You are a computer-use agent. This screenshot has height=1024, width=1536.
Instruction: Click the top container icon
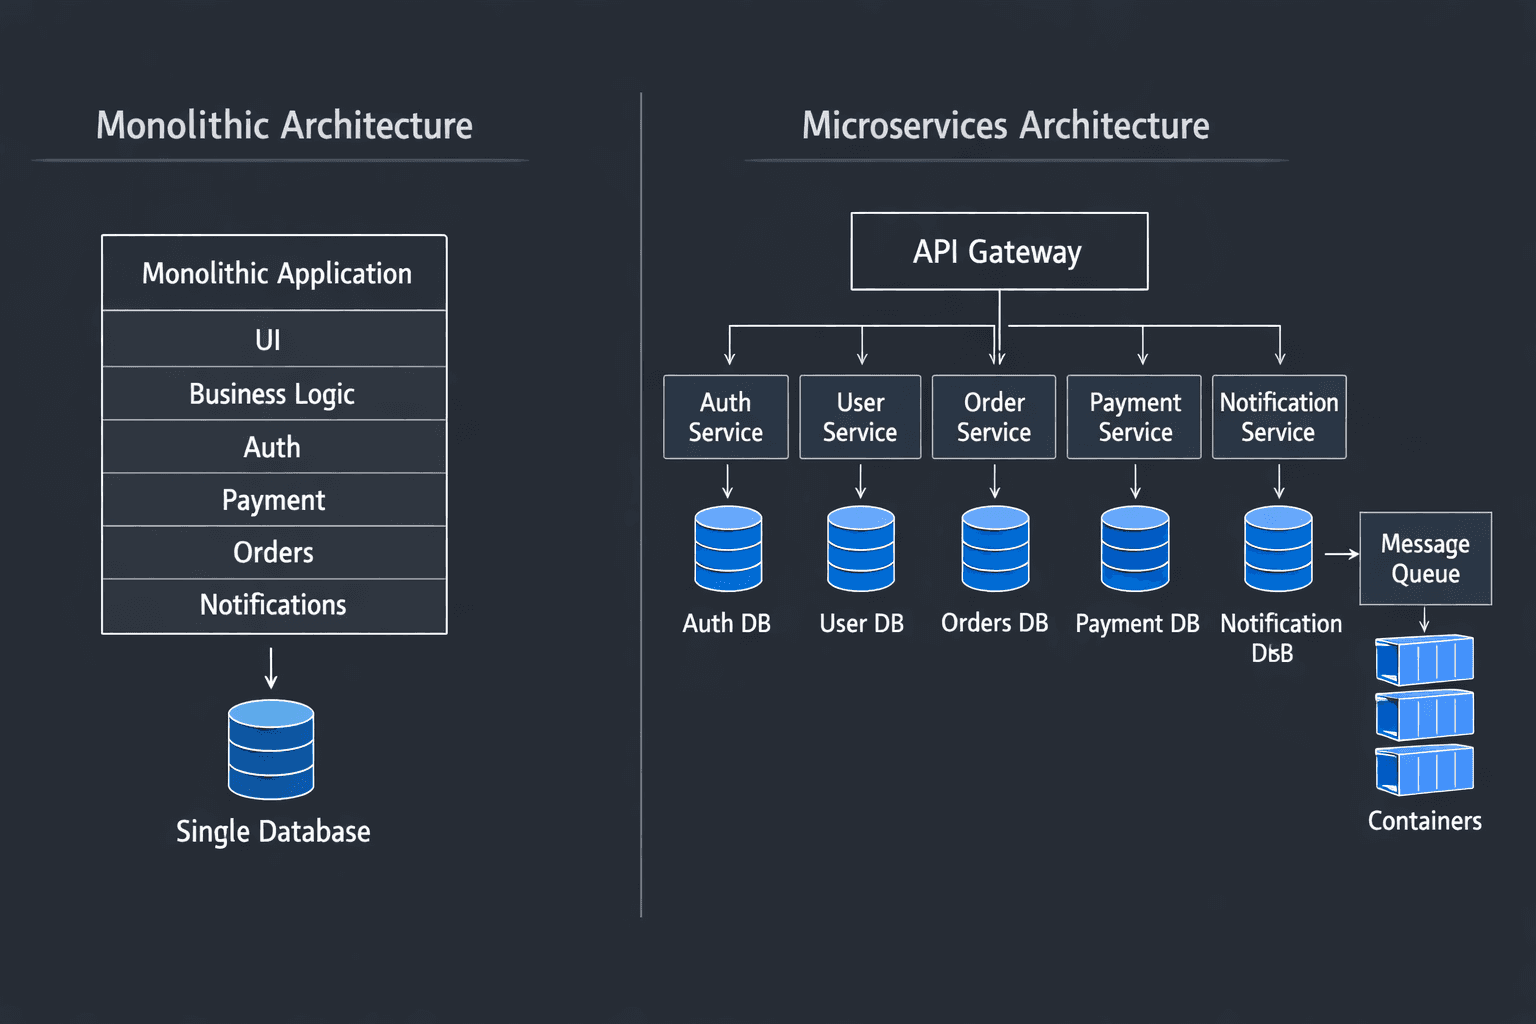(1424, 660)
